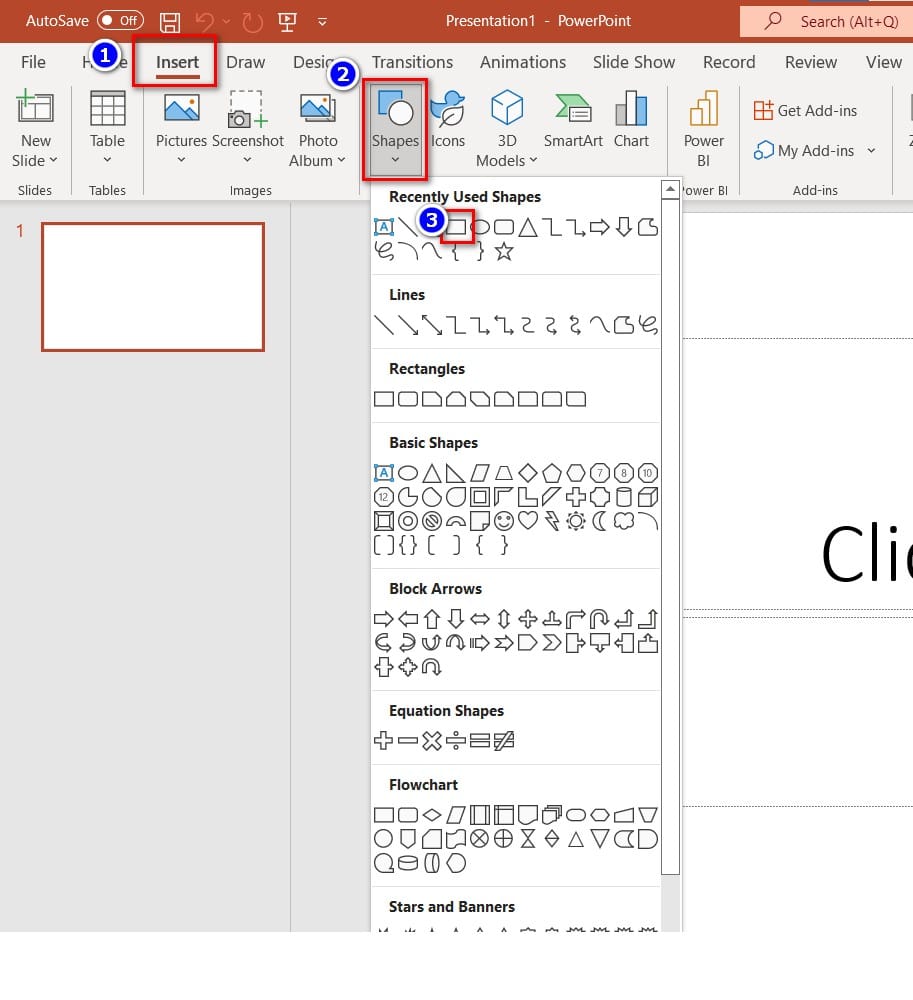
Task: Select slide 1 thumbnail
Action: (153, 287)
